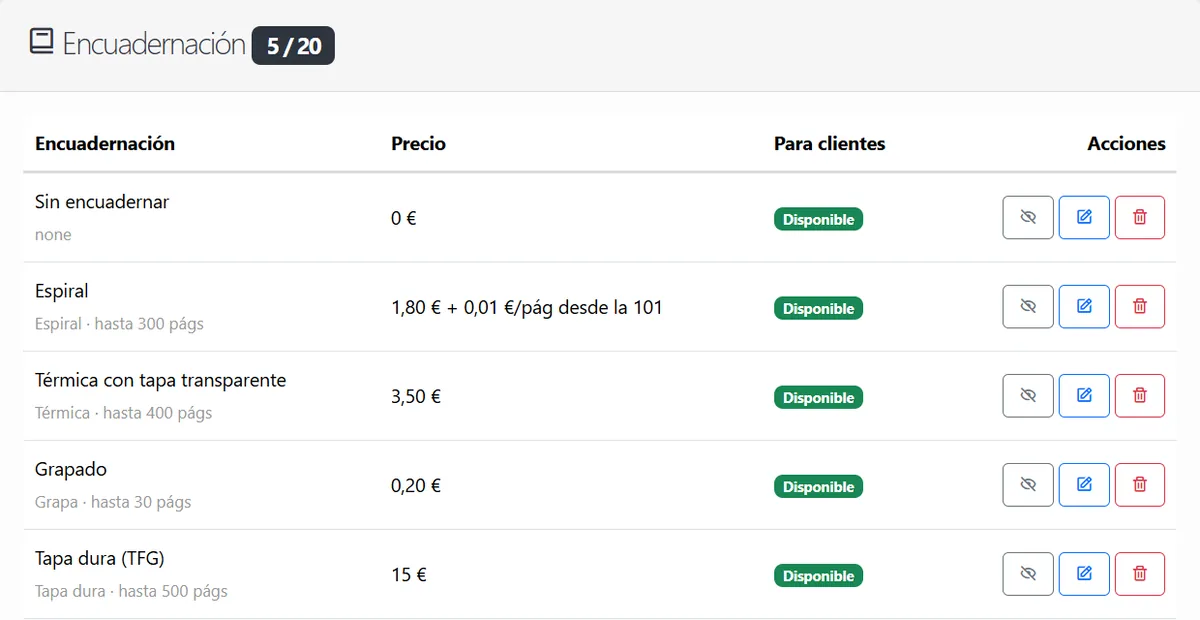Edit the Térmica con tapa transparente binding

[x=1084, y=396]
